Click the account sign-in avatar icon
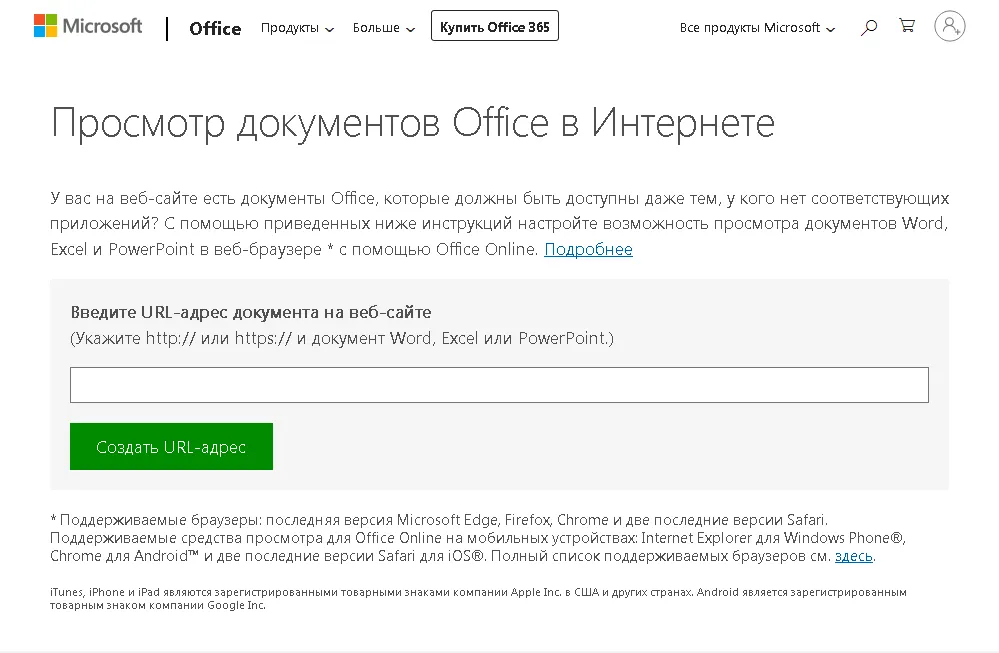Image resolution: width=999 pixels, height=653 pixels. point(949,26)
